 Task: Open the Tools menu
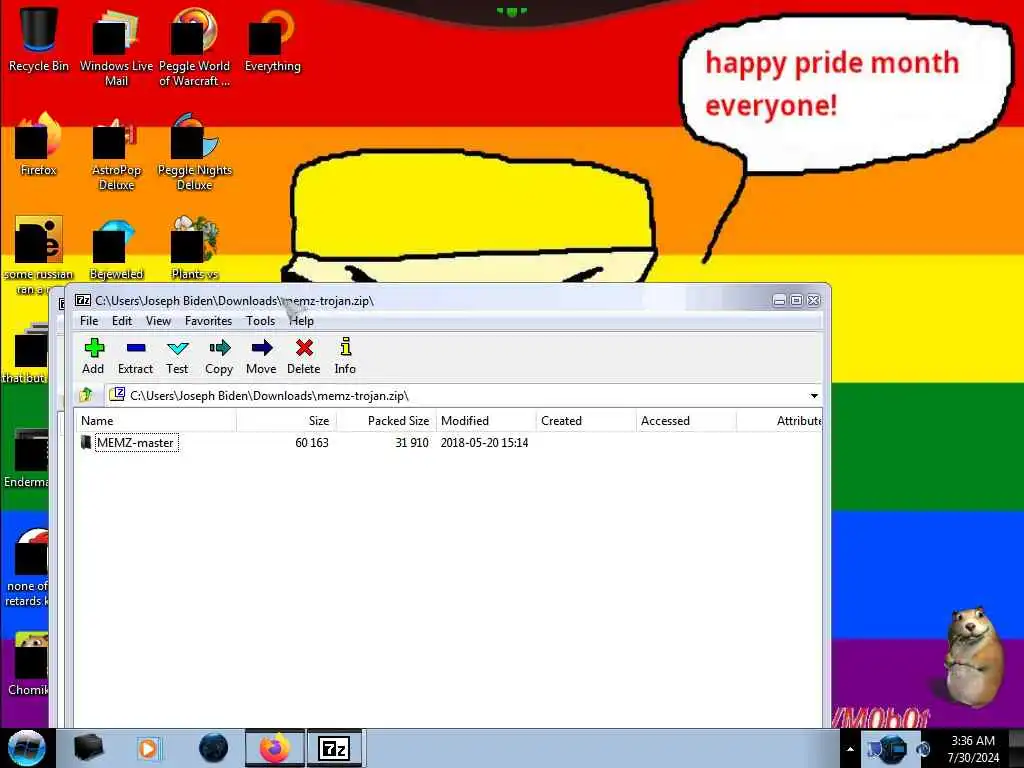[261, 321]
